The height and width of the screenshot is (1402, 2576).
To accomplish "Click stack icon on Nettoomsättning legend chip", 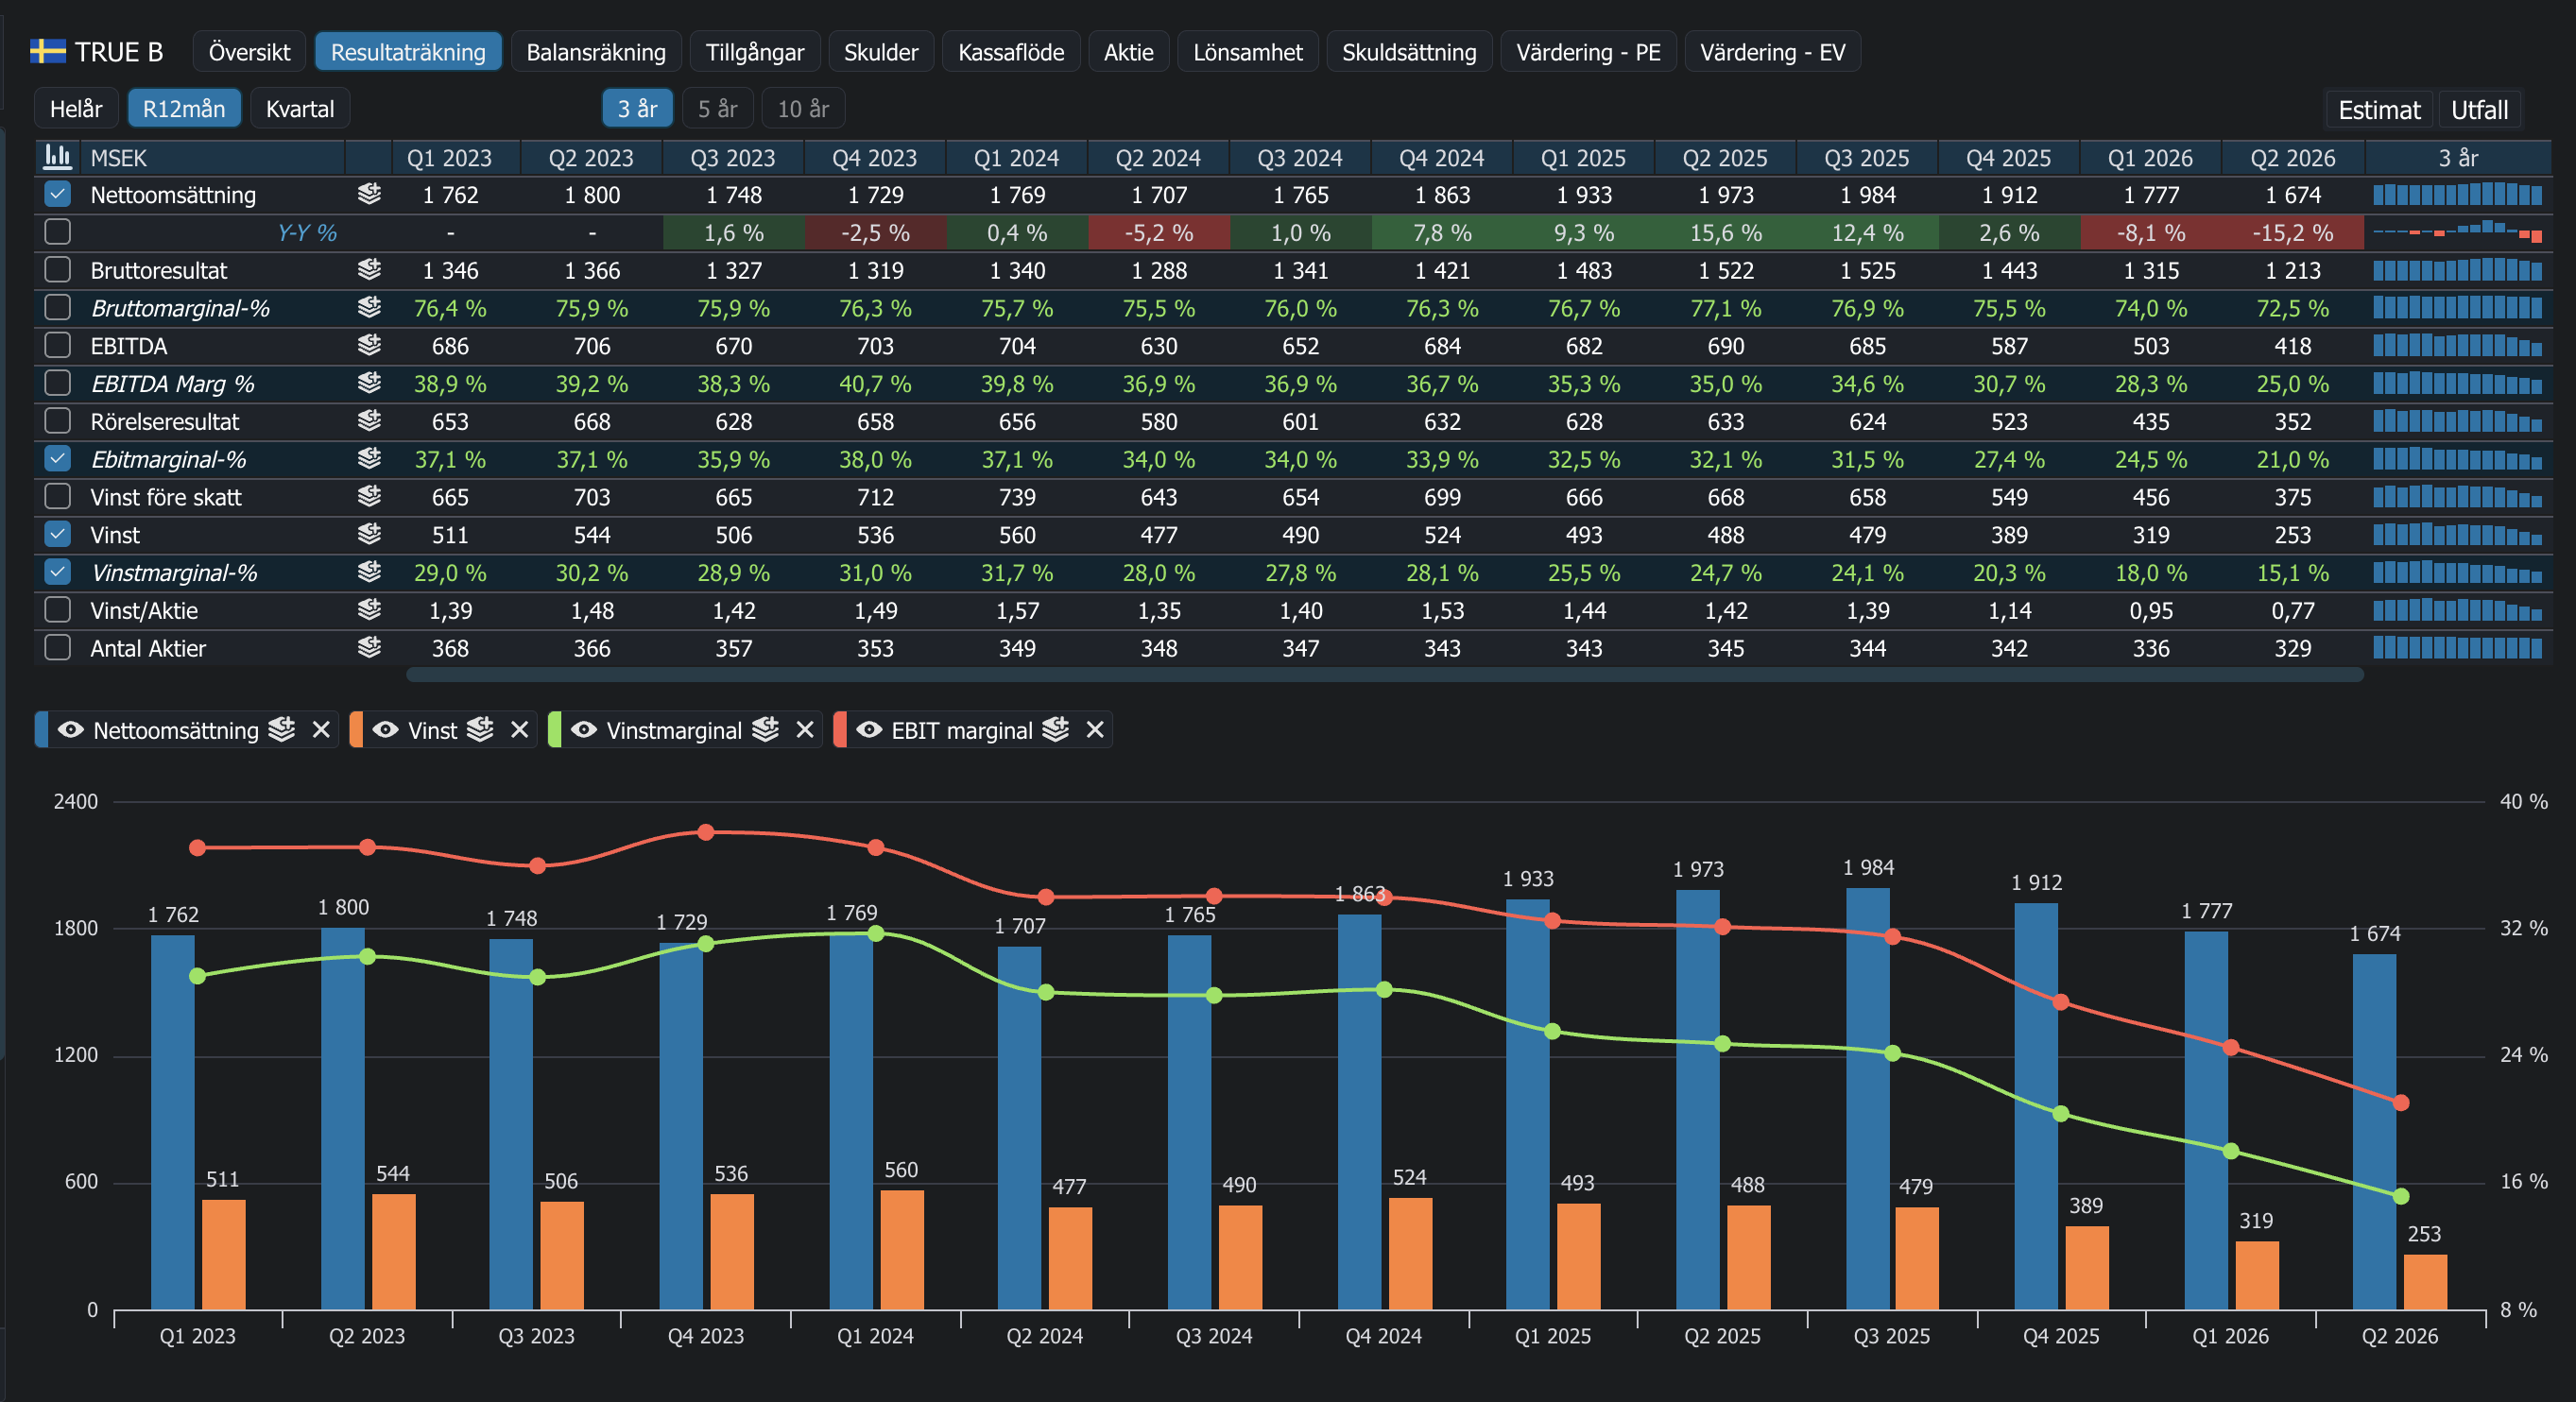I will pos(282,730).
